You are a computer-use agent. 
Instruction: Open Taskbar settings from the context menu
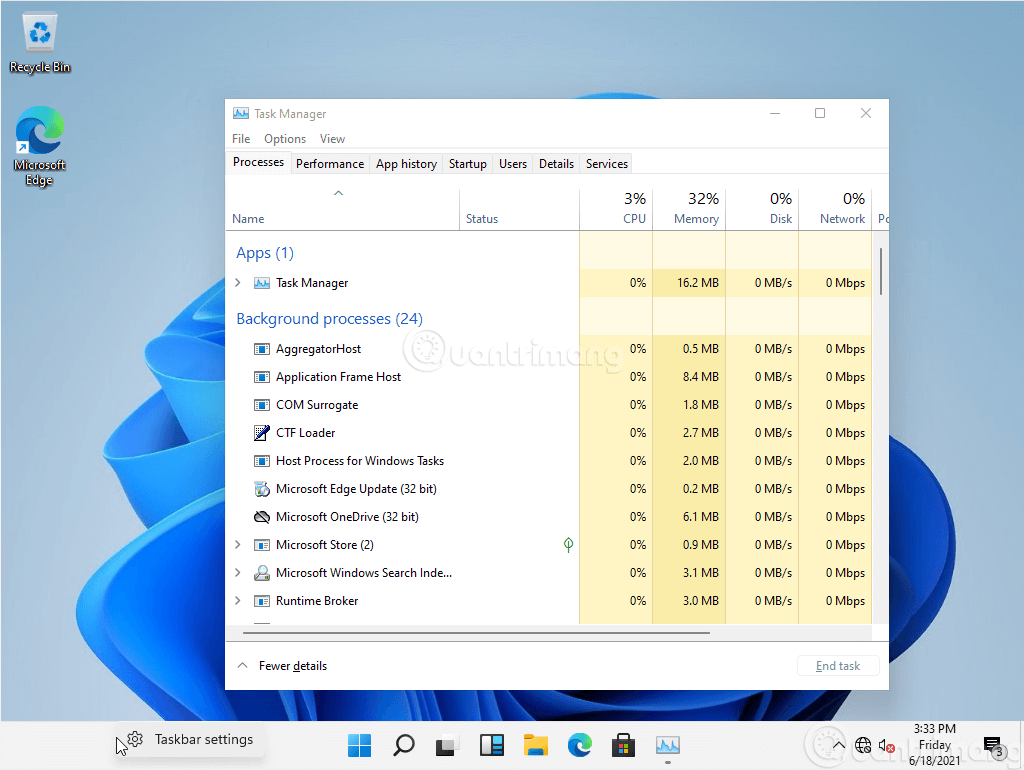[x=204, y=738]
